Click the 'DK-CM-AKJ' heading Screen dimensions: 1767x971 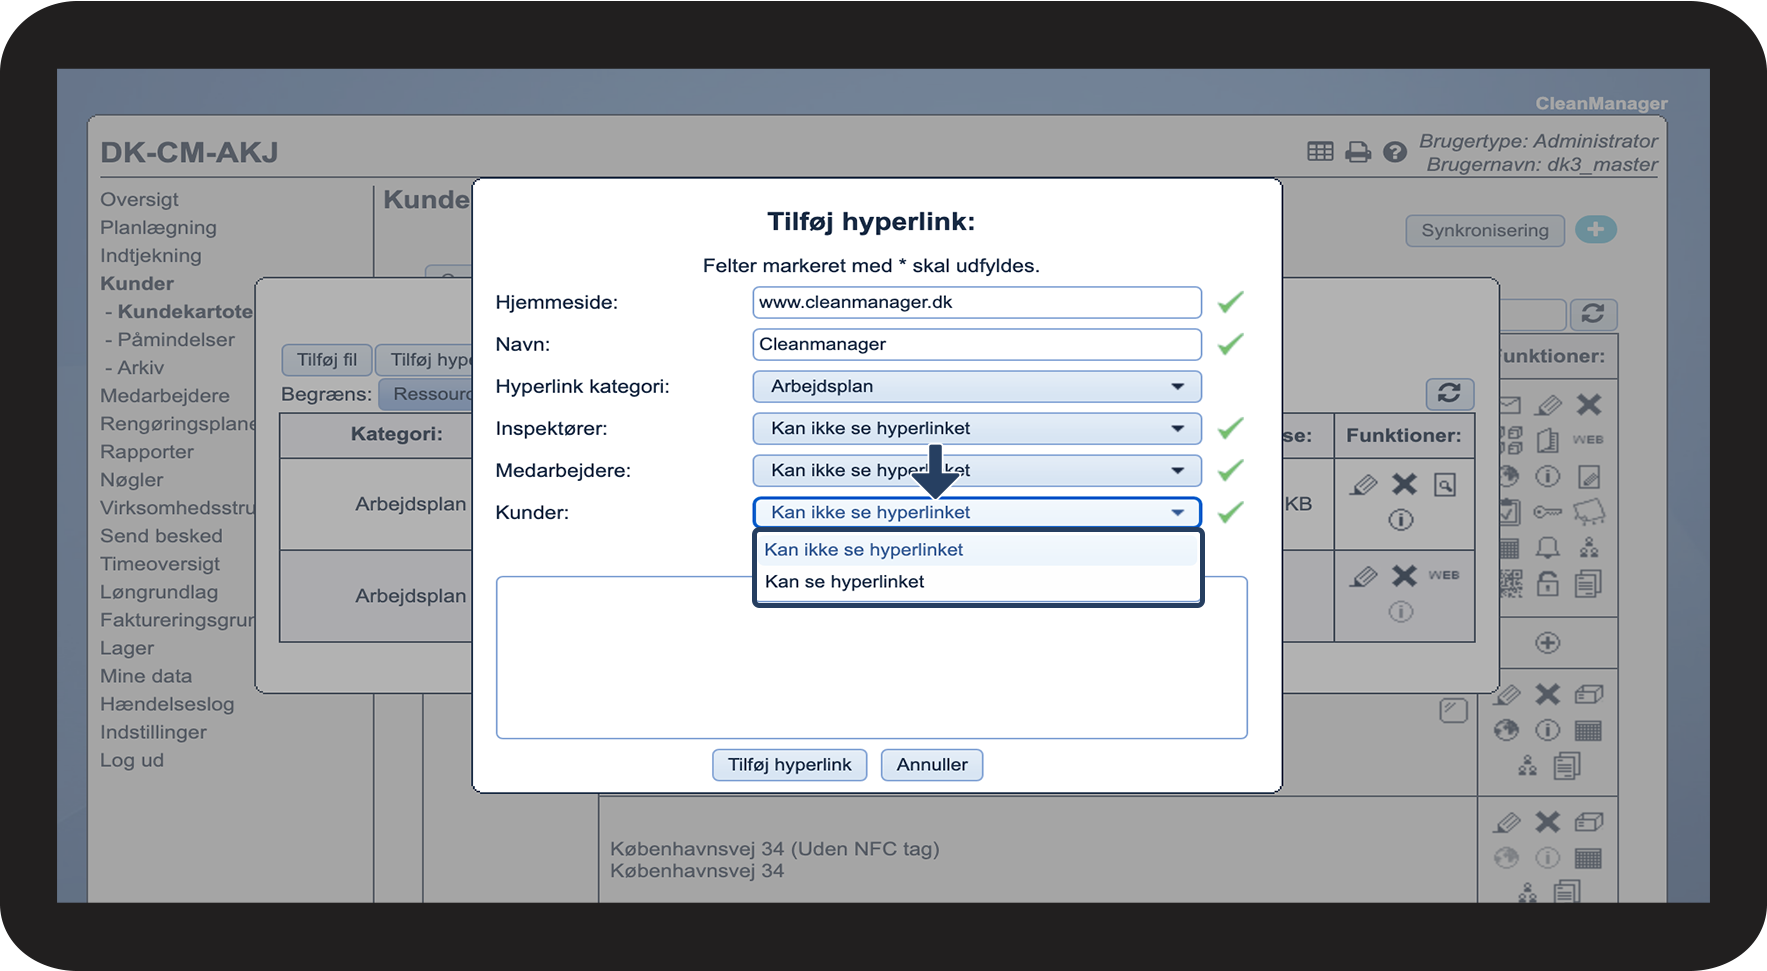tap(189, 152)
